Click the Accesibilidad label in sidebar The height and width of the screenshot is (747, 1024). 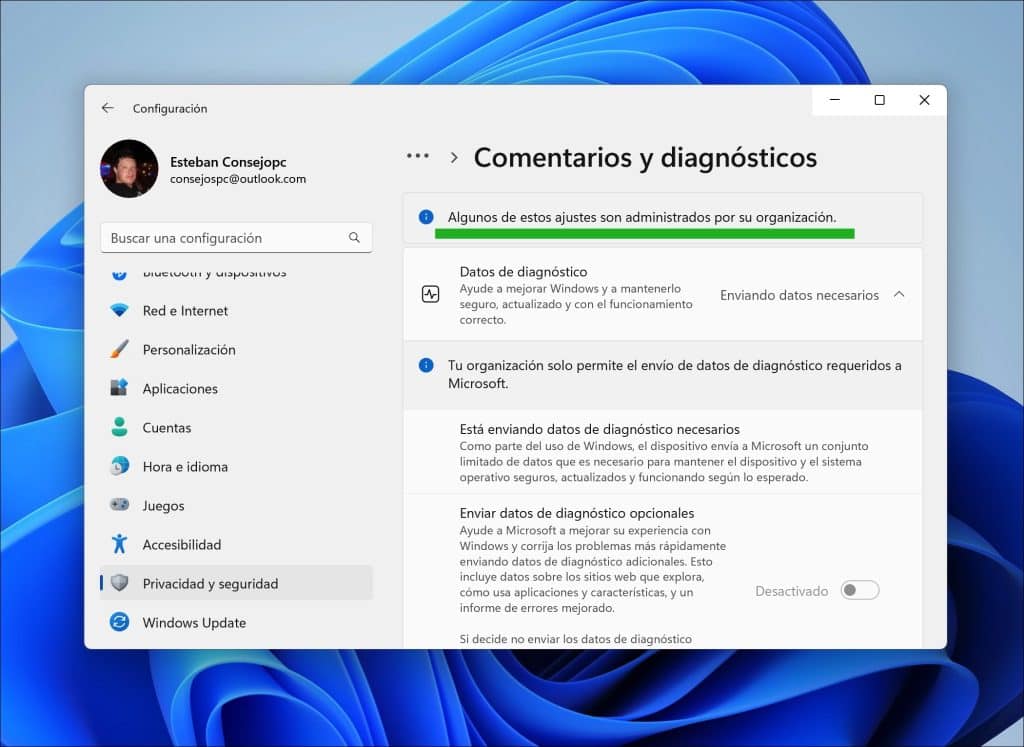(x=182, y=545)
